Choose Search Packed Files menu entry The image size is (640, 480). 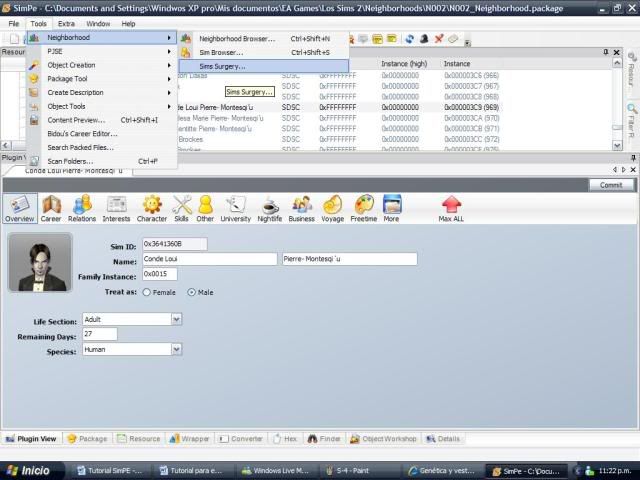pos(102,148)
